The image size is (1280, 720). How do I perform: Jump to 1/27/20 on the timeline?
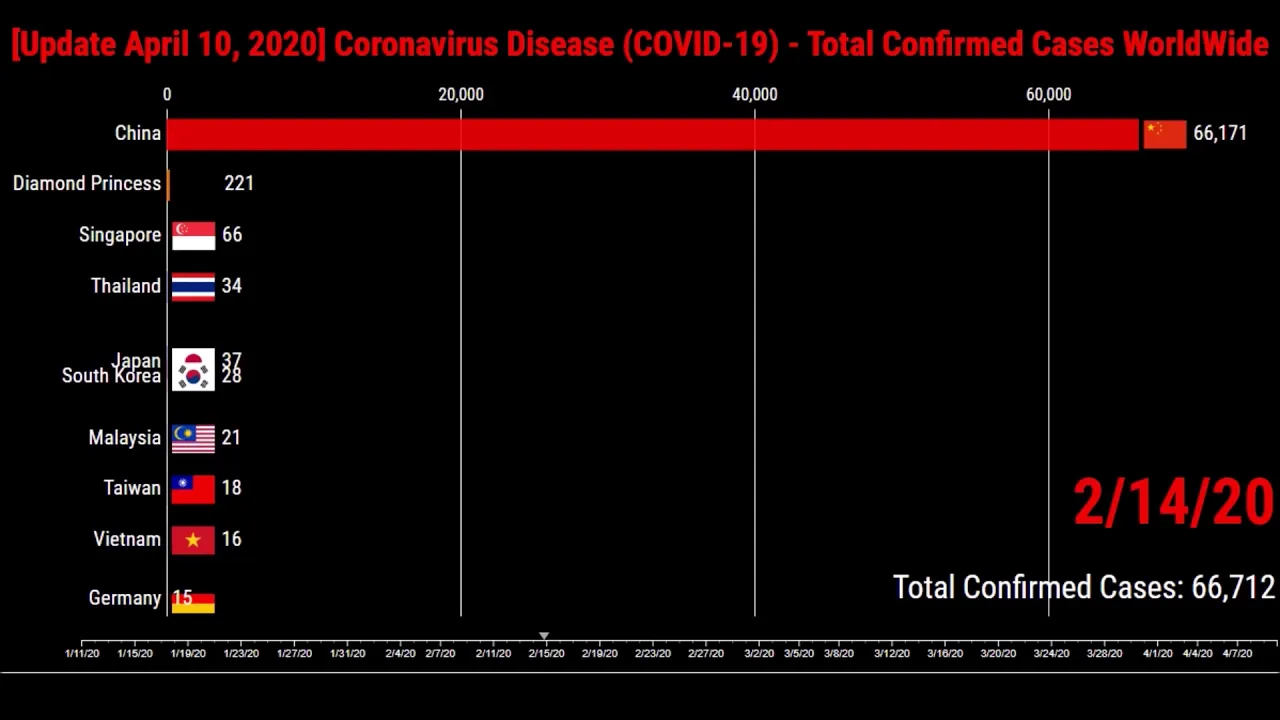(294, 653)
